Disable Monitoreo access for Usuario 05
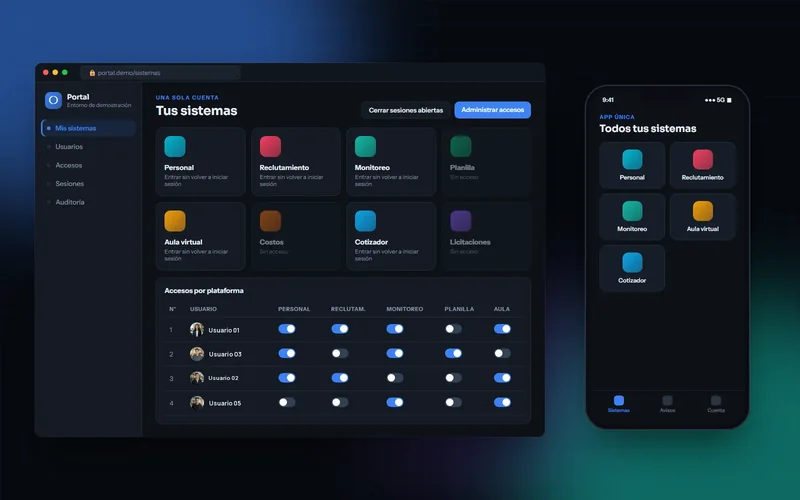Image resolution: width=800 pixels, height=500 pixels. [x=394, y=403]
